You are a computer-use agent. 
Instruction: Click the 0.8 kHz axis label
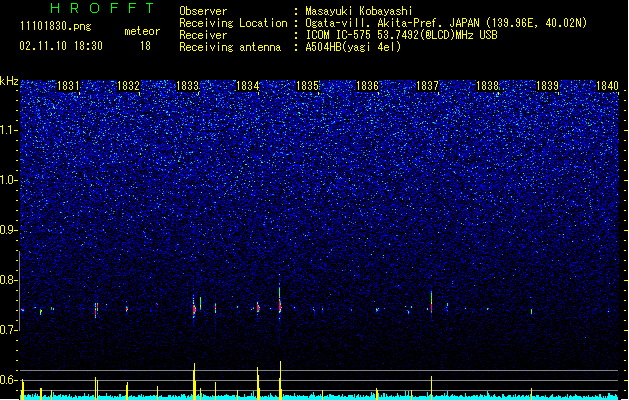point(9,280)
